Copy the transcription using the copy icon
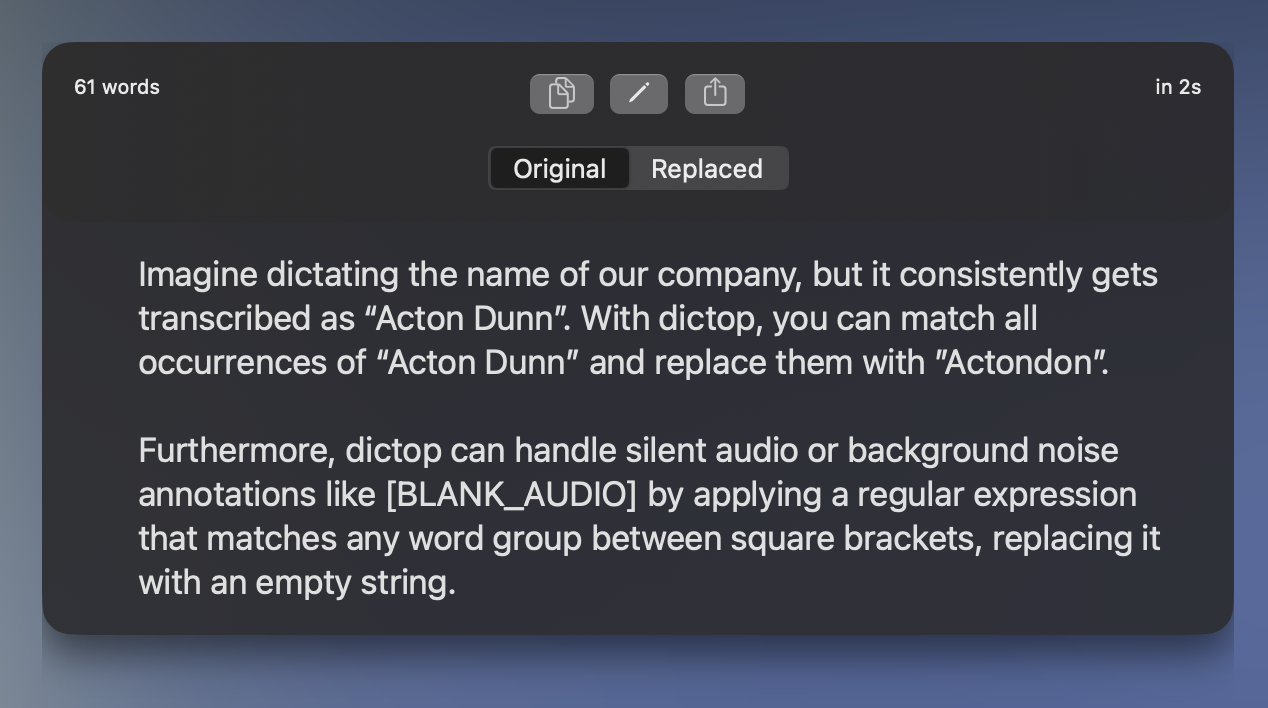This screenshot has width=1268, height=708. [561, 94]
